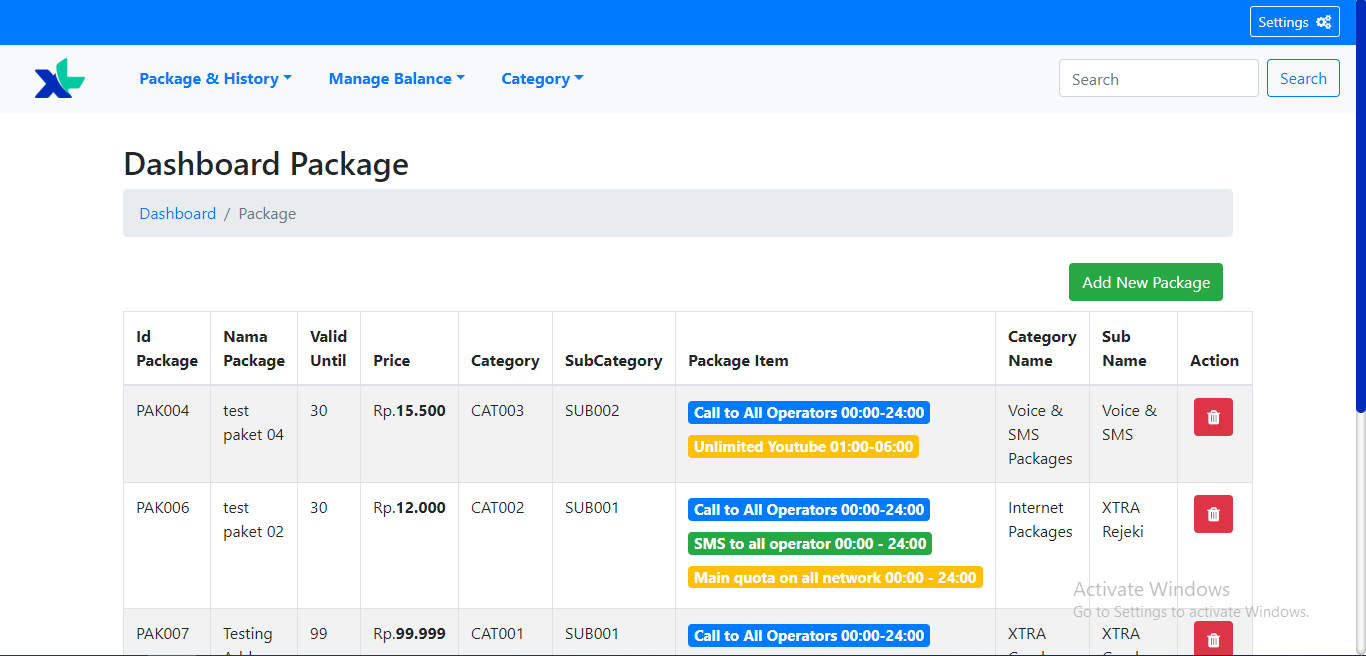Screen dimensions: 1366x656
Task: Click the Package breadcrumb text
Action: click(x=267, y=213)
